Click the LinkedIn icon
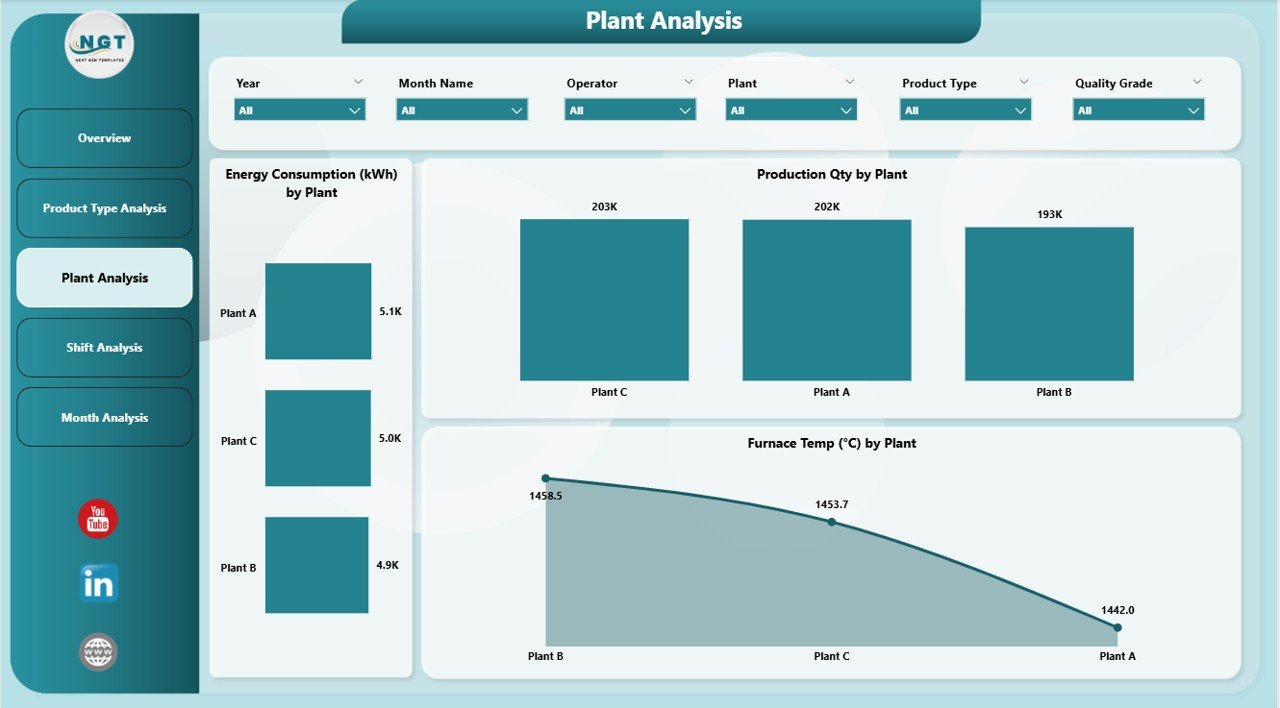Viewport: 1280px width, 708px height. point(96,584)
